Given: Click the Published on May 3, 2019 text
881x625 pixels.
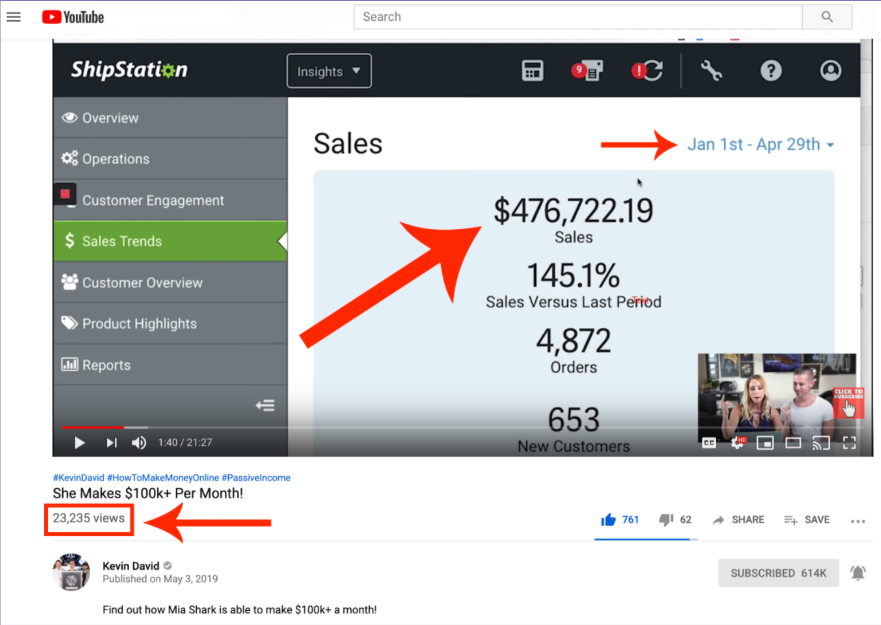Looking at the screenshot, I should pos(160,579).
